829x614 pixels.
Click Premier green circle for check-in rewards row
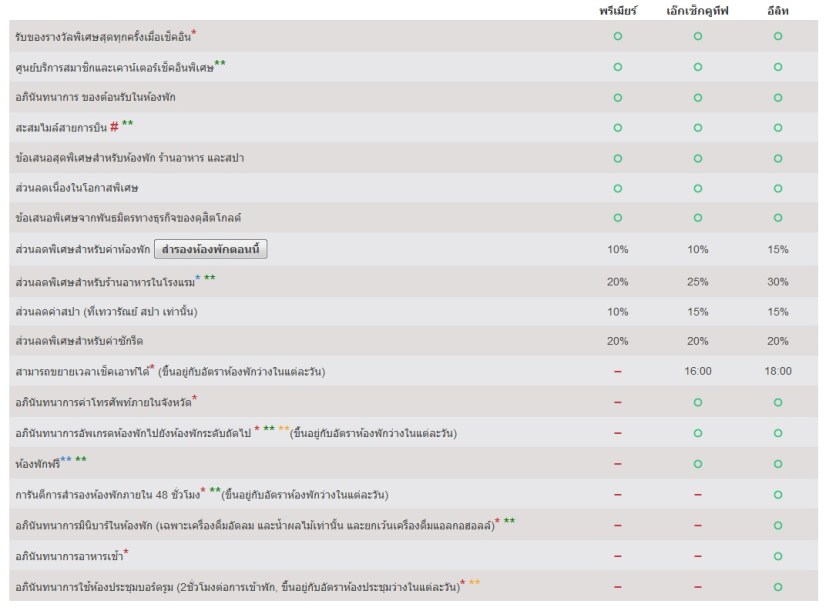pyautogui.click(x=617, y=36)
